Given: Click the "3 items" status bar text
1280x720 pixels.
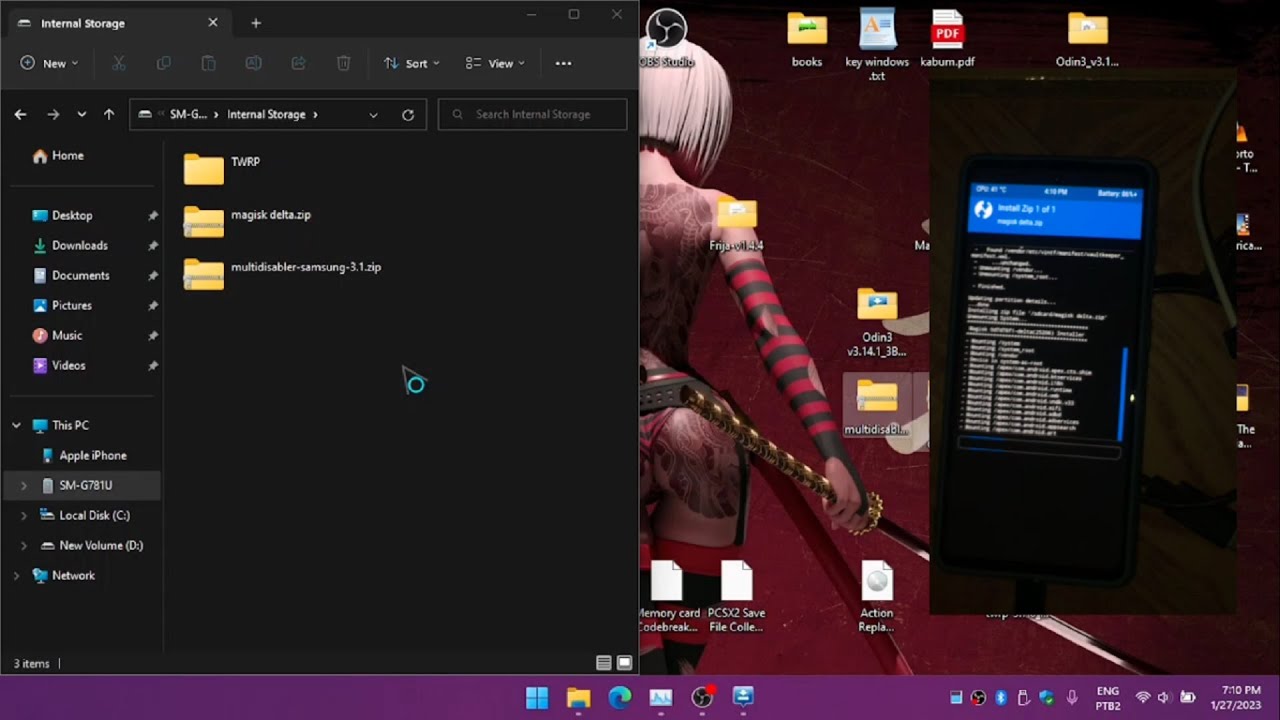Looking at the screenshot, I should coord(32,663).
